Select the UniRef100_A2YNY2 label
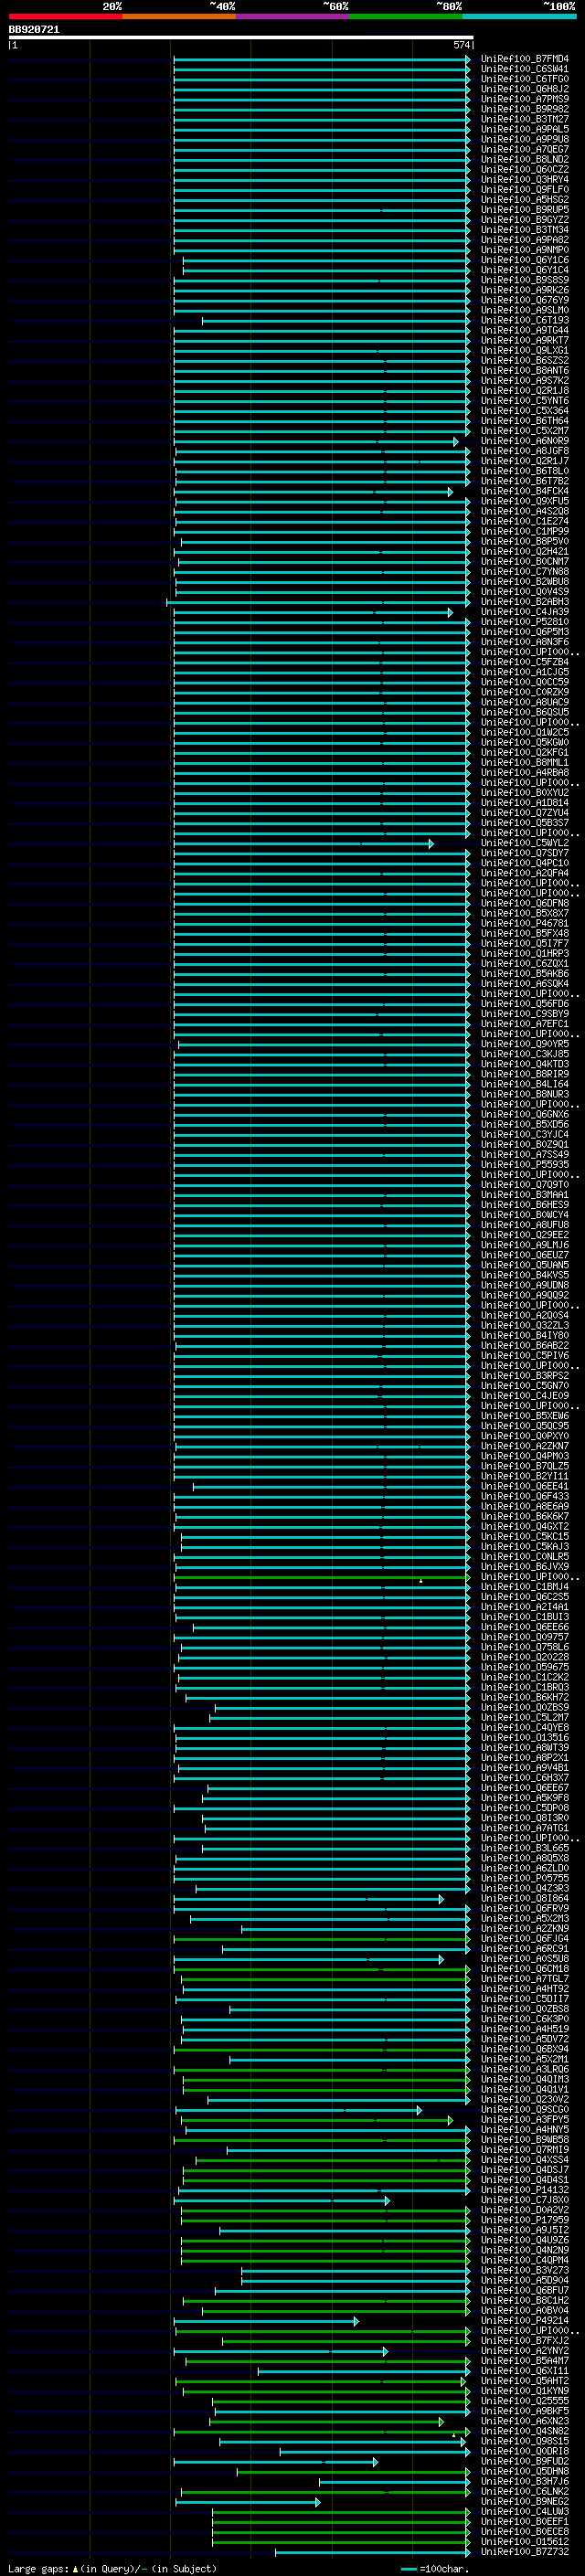 coord(524,2351)
